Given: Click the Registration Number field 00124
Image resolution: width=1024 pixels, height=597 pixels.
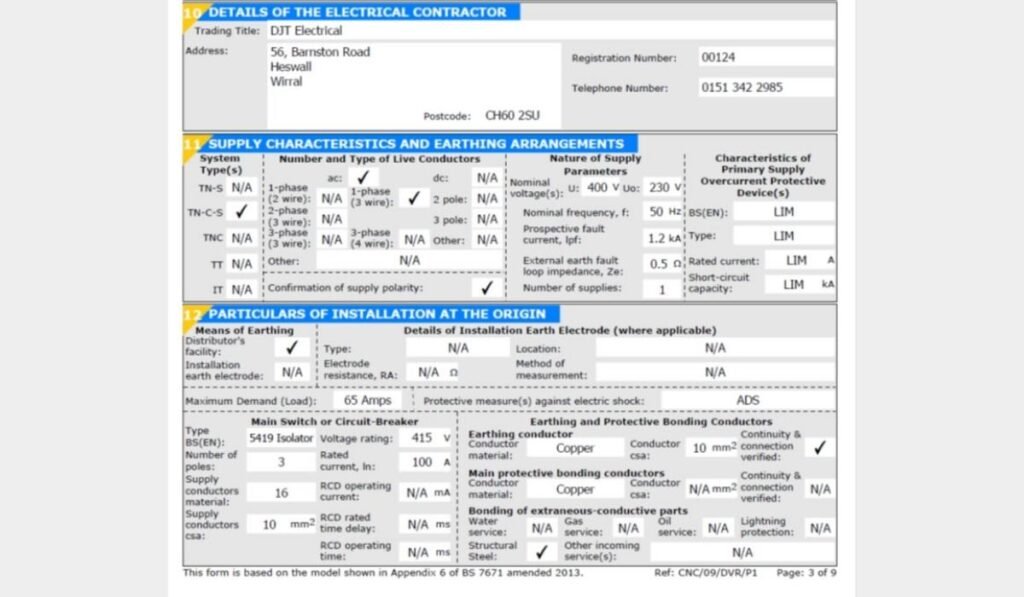Looking at the screenshot, I should [x=766, y=57].
